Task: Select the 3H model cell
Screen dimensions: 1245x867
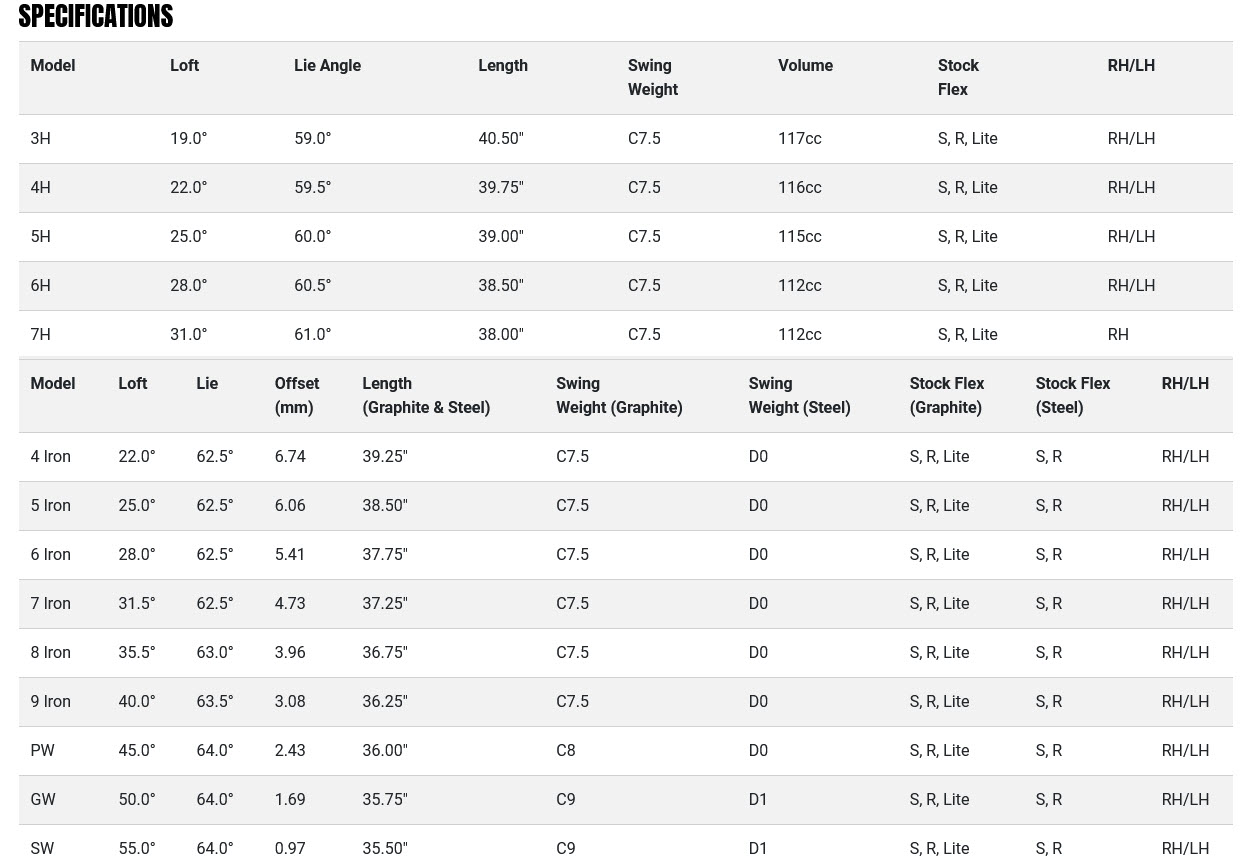Action: [40, 139]
